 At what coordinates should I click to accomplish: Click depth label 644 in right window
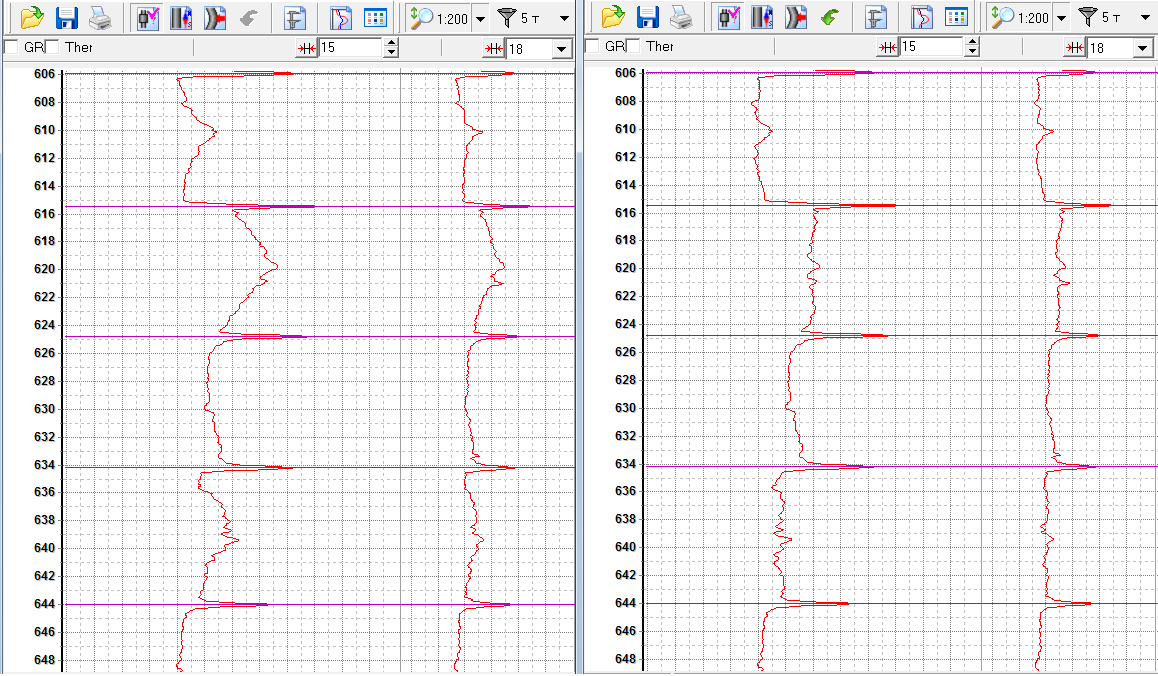coord(626,603)
